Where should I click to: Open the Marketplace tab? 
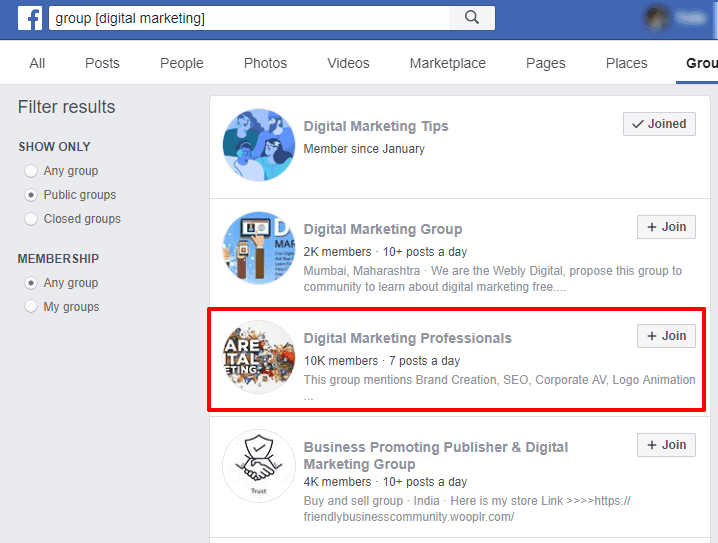pyautogui.click(x=447, y=63)
